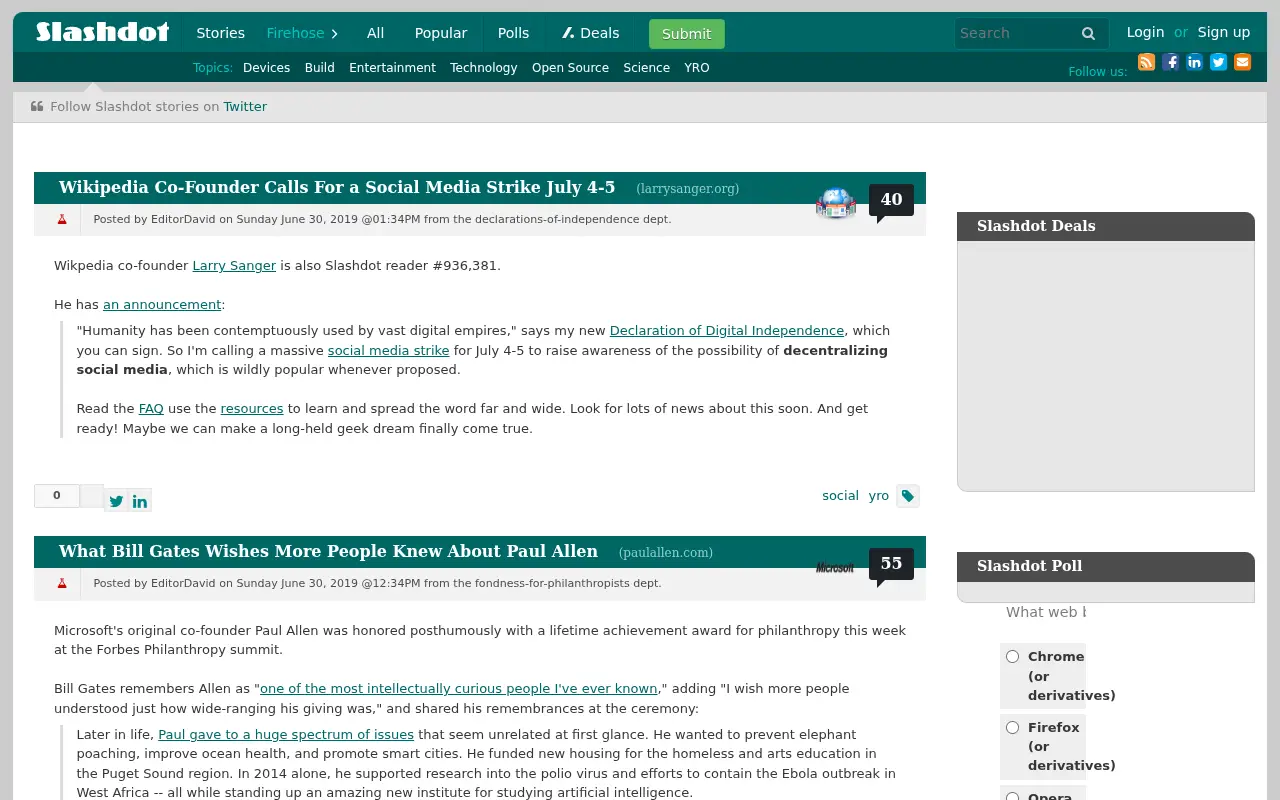The height and width of the screenshot is (800, 1280).
Task: Click the Slashdot Poll panel header
Action: point(1105,566)
